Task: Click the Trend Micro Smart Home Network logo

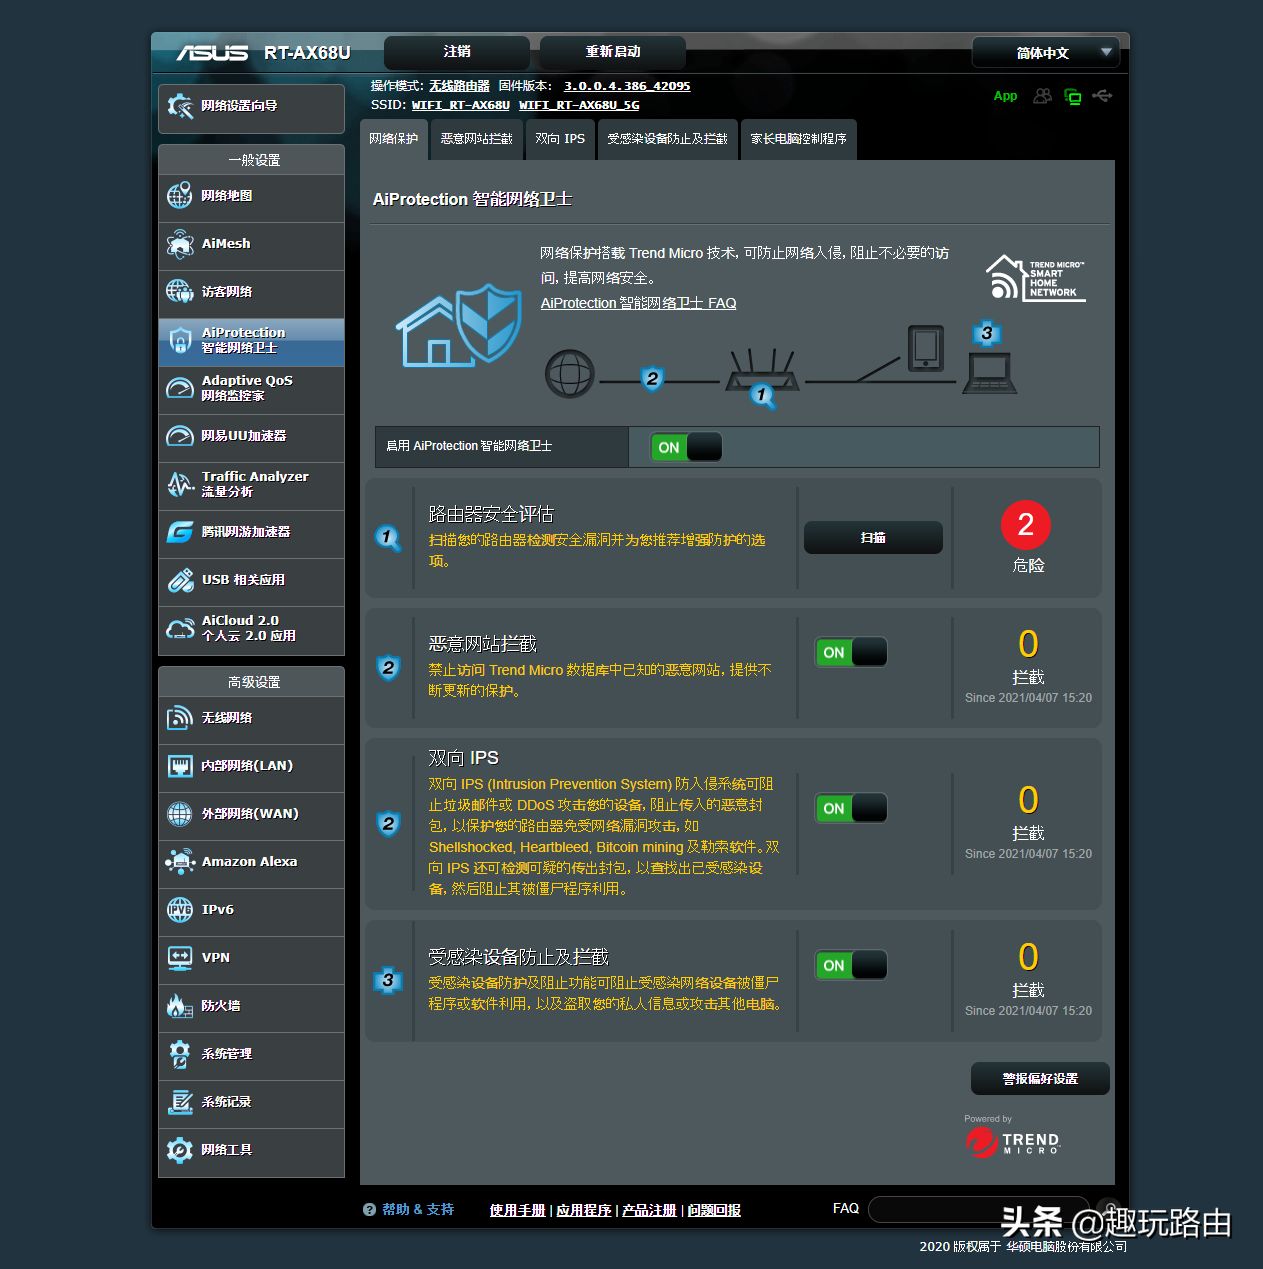Action: click(1035, 278)
